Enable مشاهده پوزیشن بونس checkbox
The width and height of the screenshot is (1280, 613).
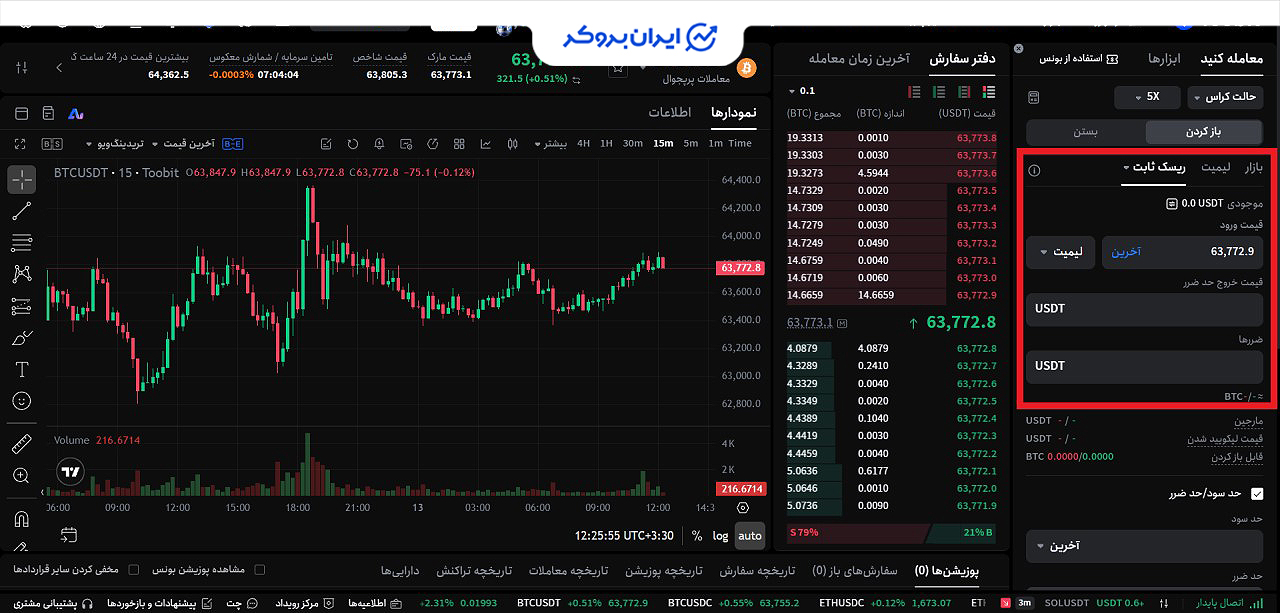(x=260, y=570)
